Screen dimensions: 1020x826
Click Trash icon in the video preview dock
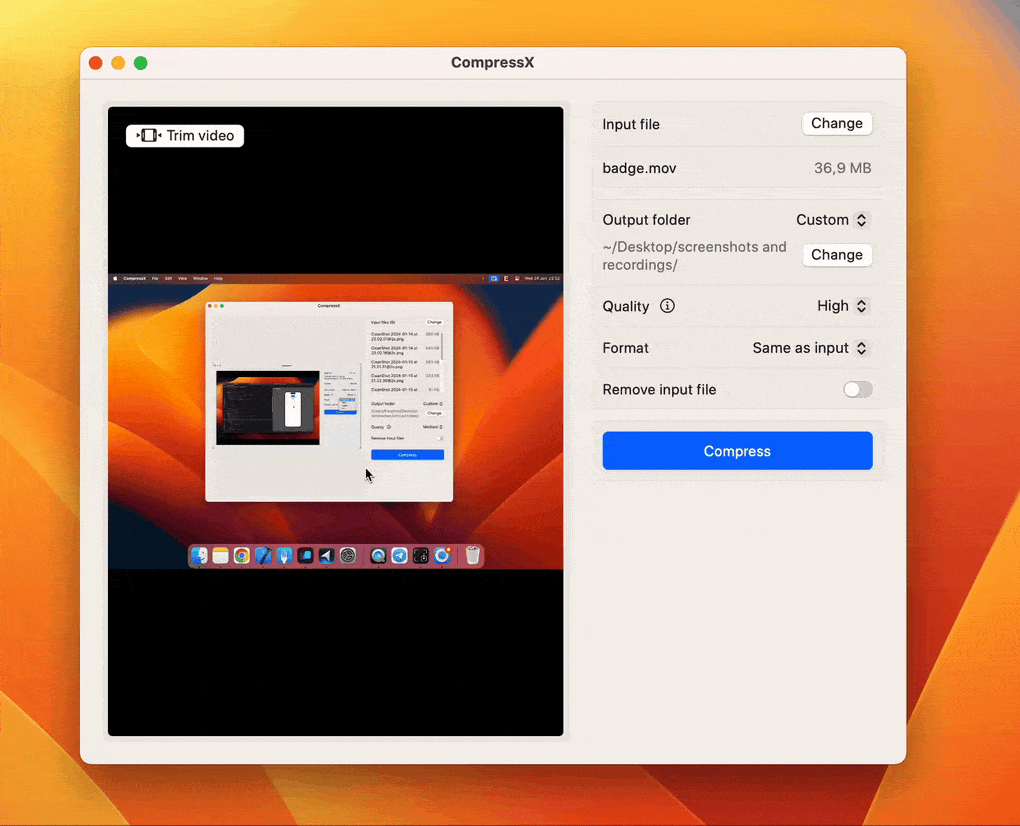point(473,556)
